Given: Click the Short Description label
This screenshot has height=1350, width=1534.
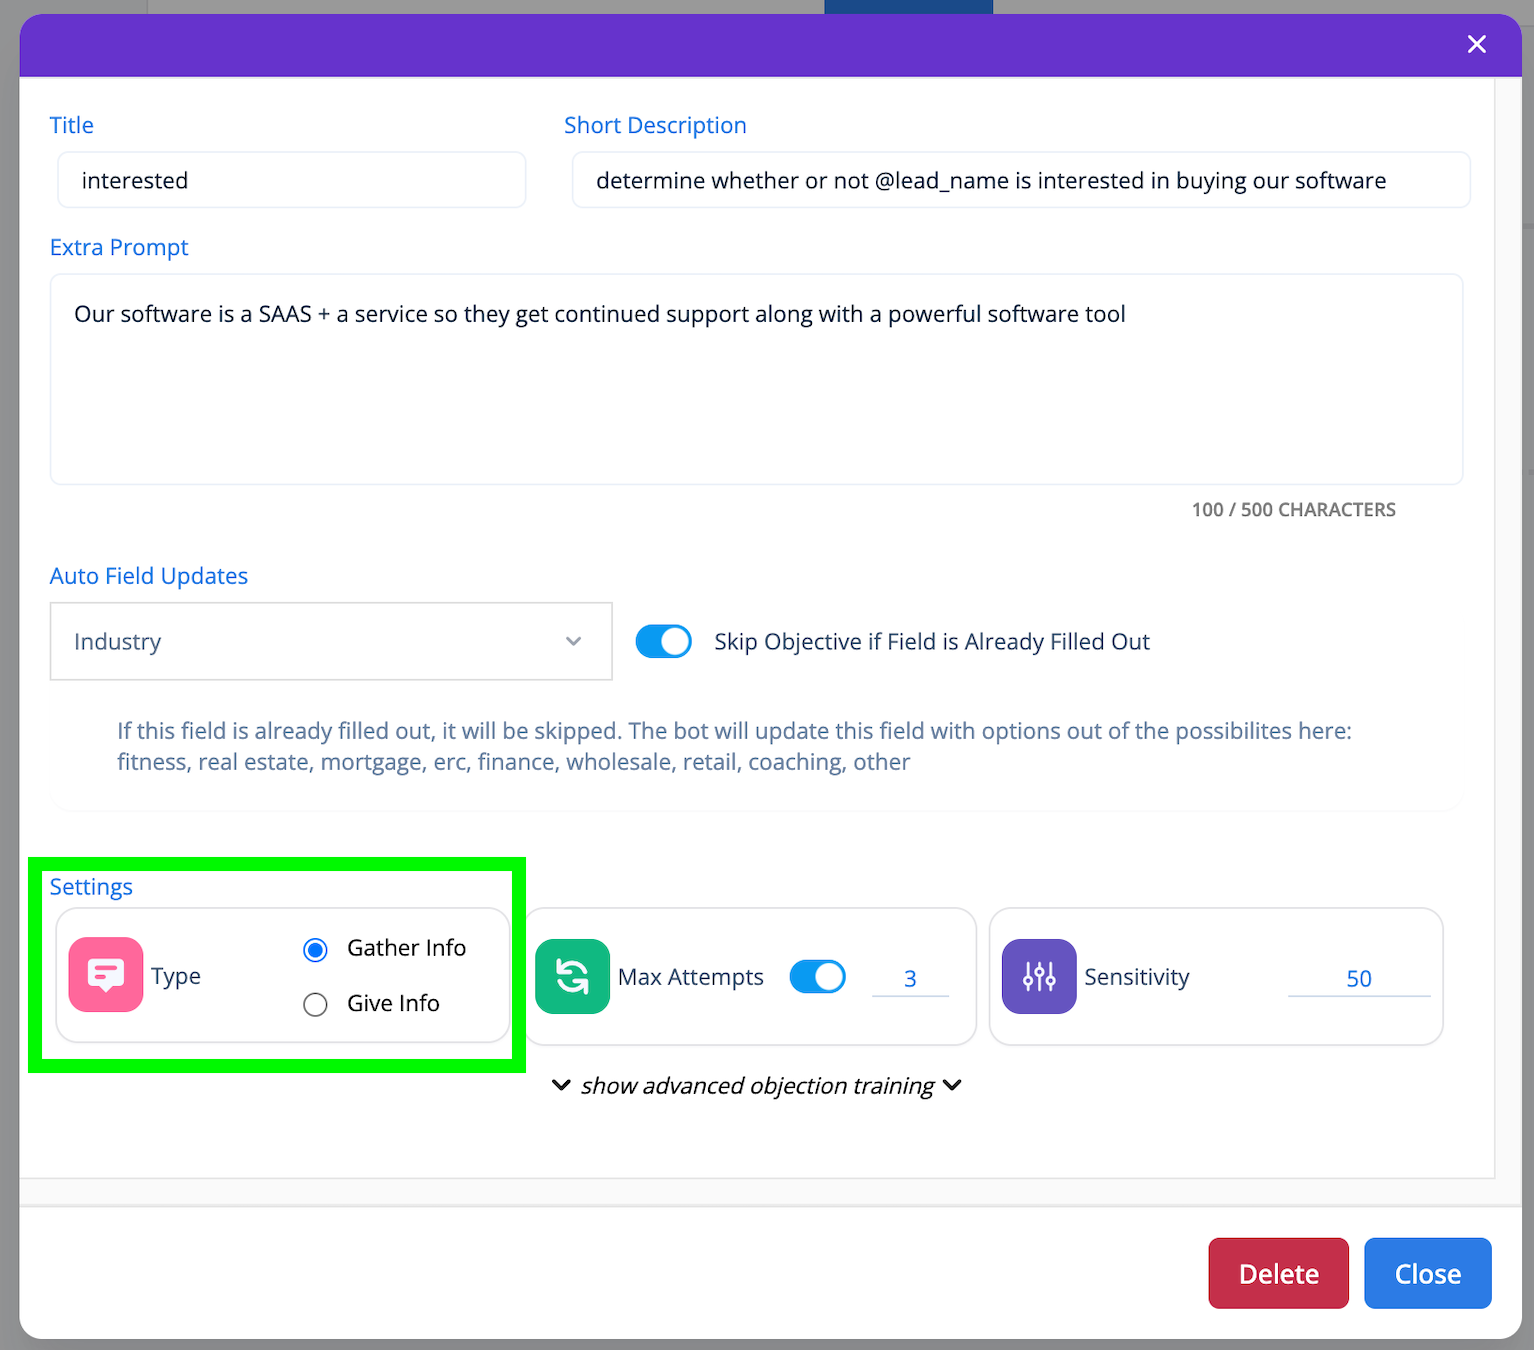Looking at the screenshot, I should [x=655, y=125].
